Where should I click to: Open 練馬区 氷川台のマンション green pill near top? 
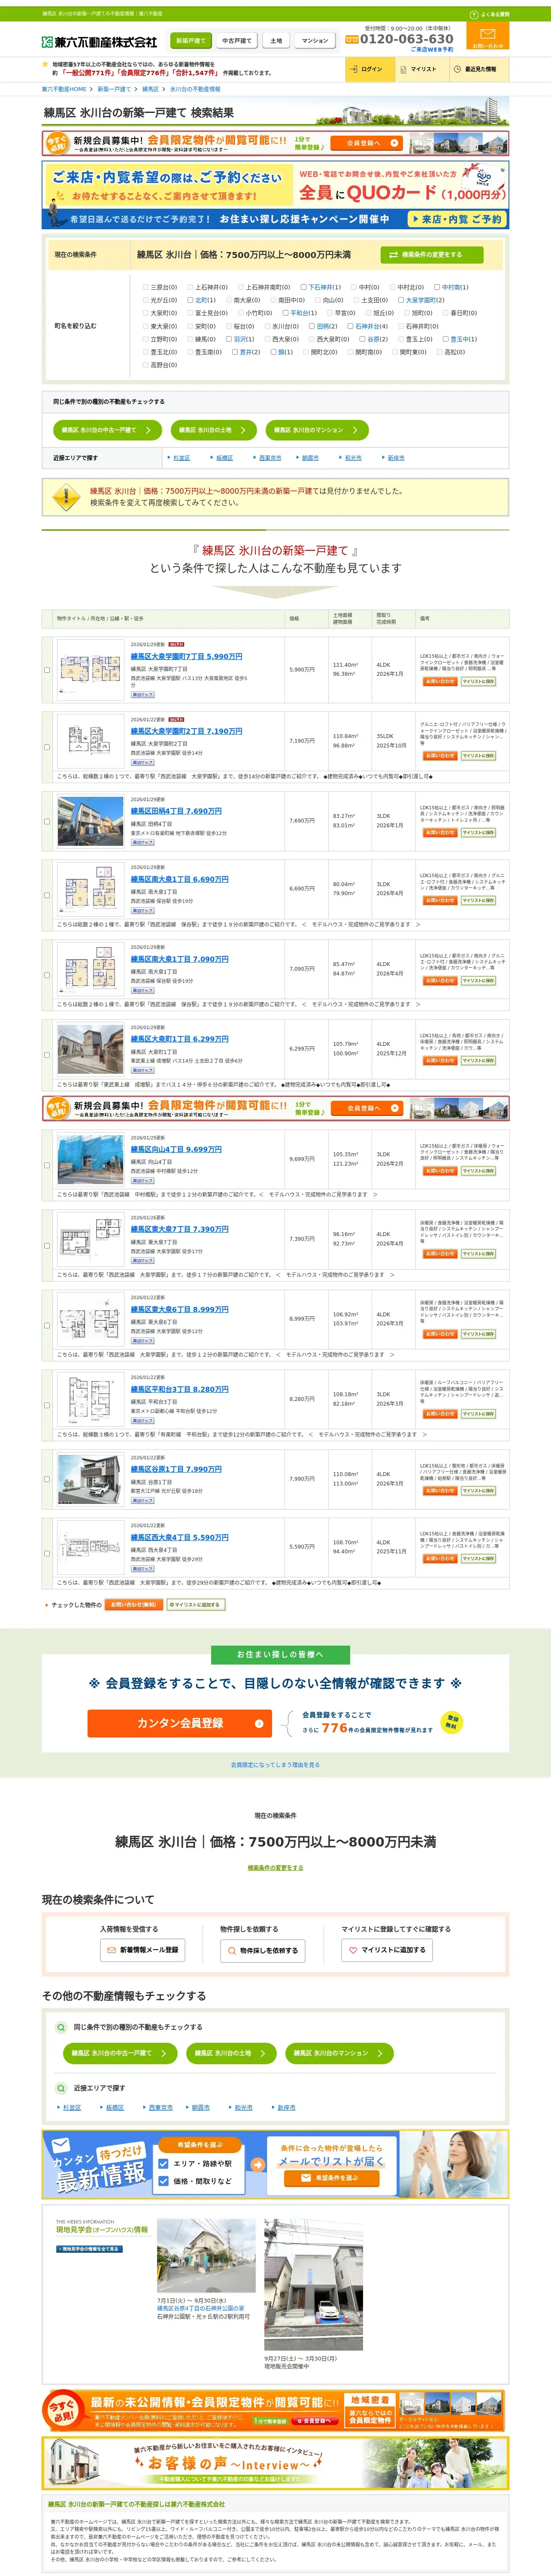click(317, 430)
